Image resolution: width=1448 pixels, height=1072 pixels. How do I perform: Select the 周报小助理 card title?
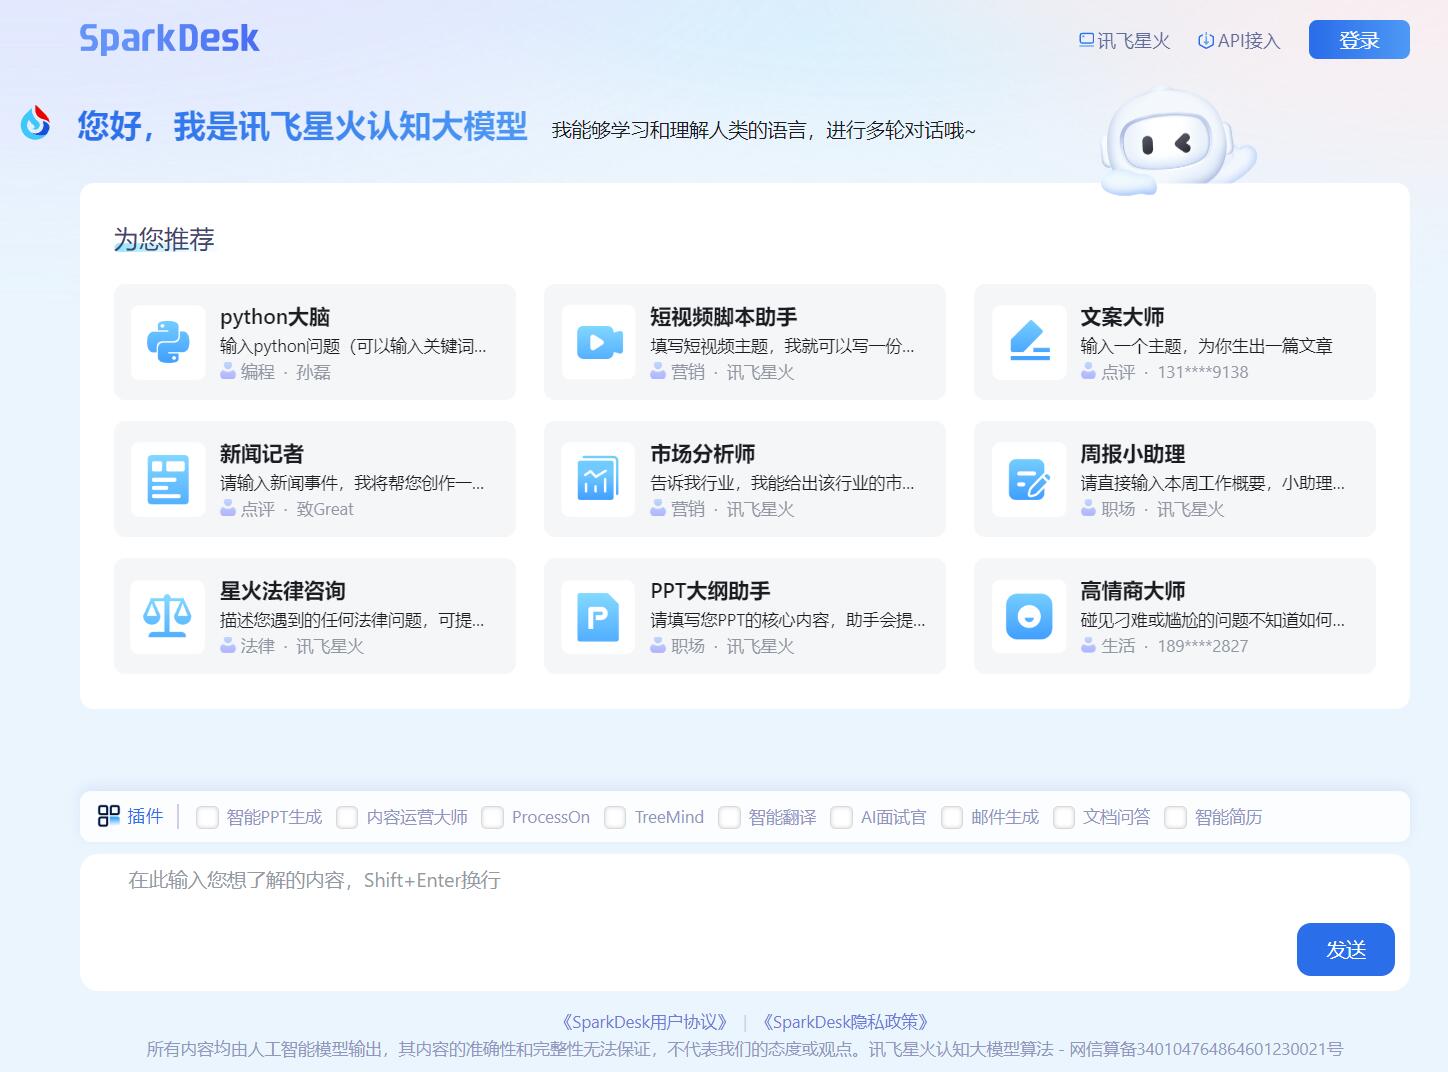pos(1133,454)
